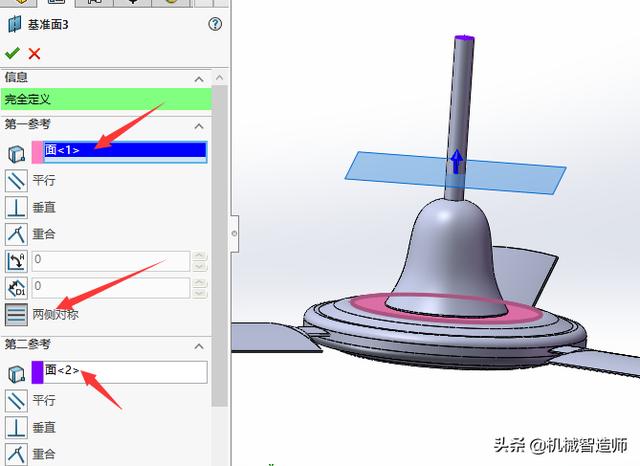
Task: Click the 基准面3 plane feature icon
Action: point(15,24)
